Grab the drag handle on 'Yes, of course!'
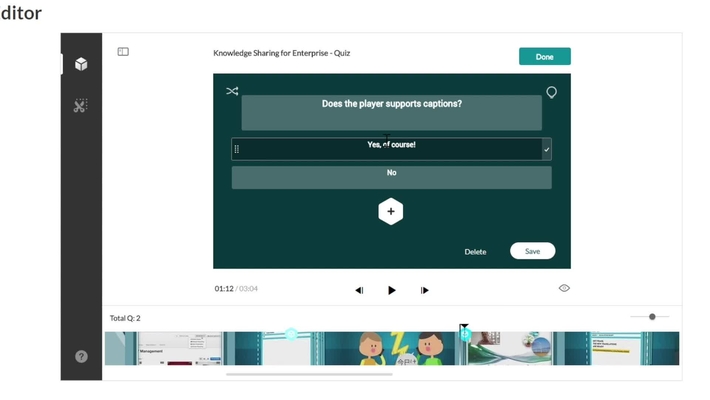This screenshot has width=710, height=400. (237, 149)
